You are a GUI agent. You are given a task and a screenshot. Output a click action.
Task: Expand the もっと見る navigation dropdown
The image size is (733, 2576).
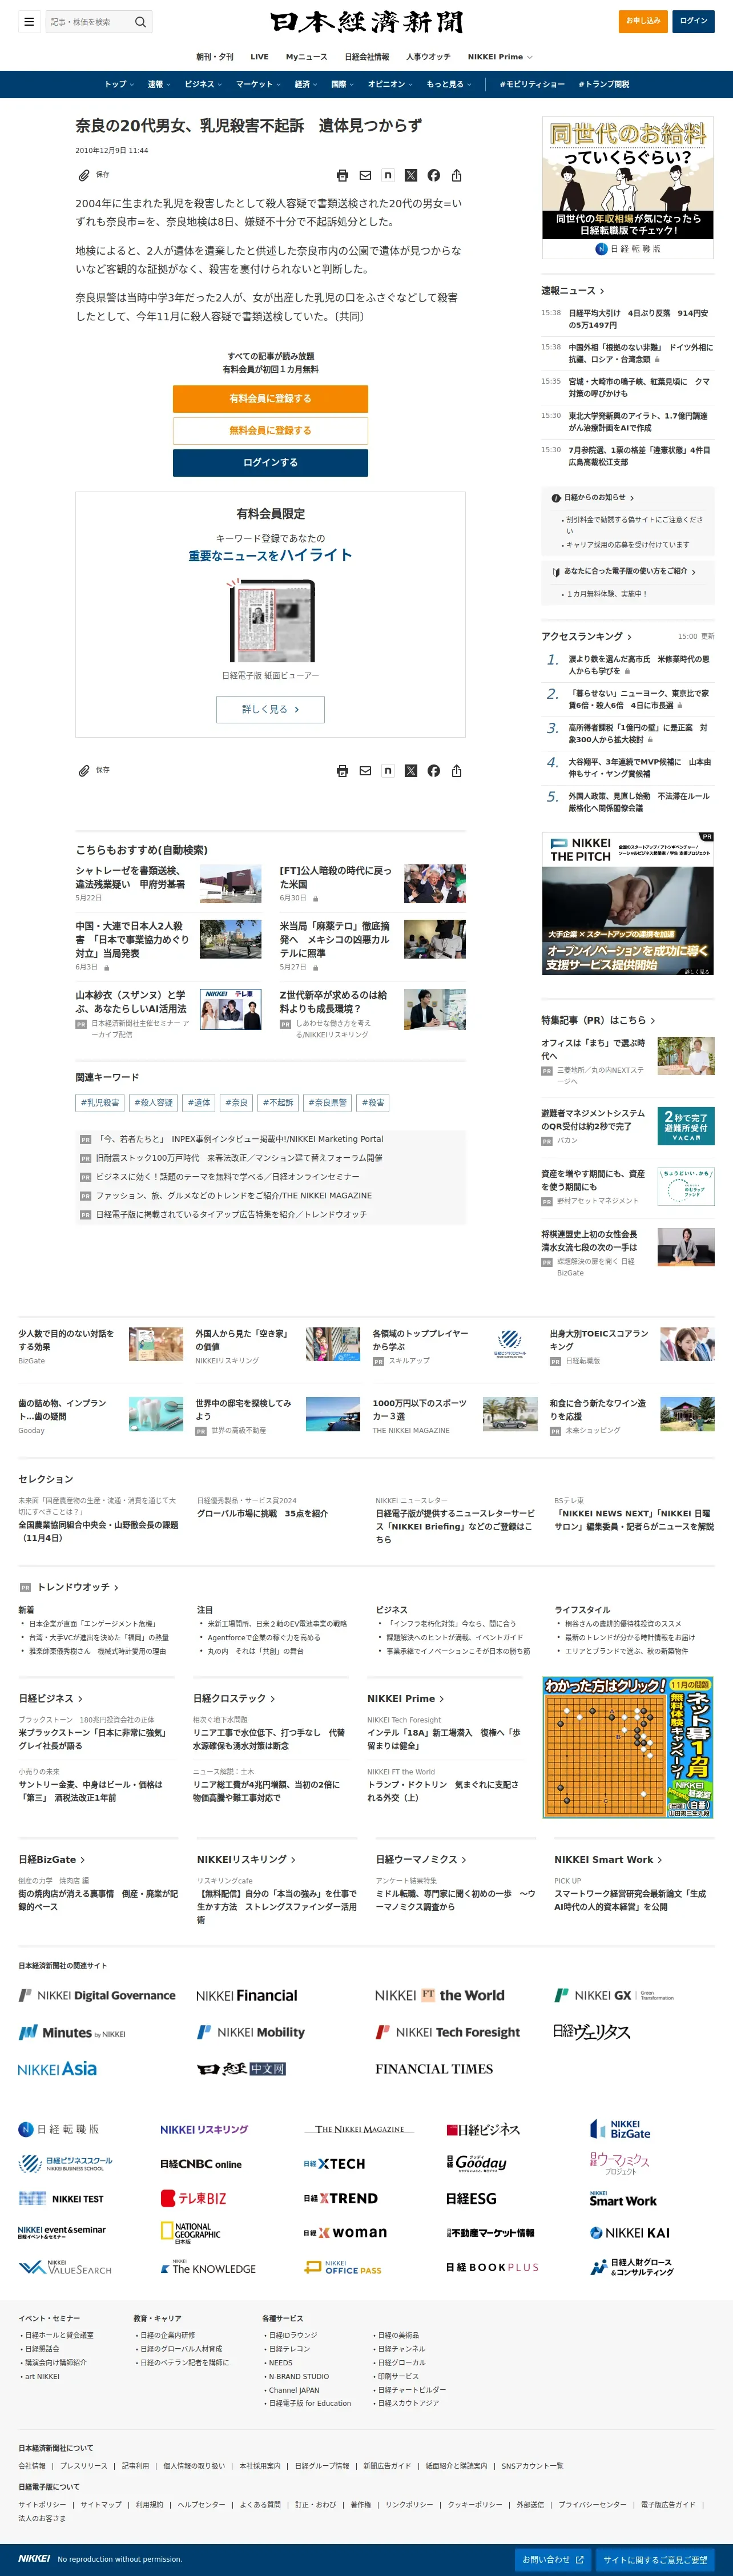449,84
